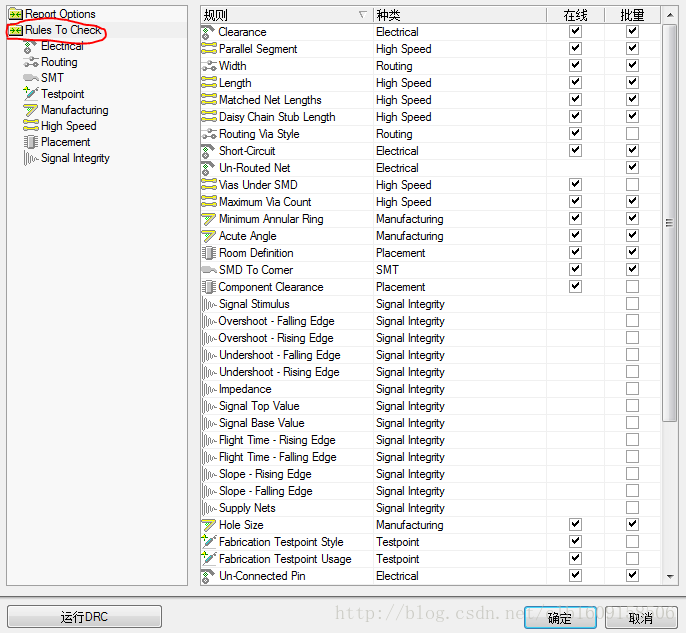Screen dimensions: 686x633
Task: Select Undershoot - Rising Edge rule
Action: point(430,372)
